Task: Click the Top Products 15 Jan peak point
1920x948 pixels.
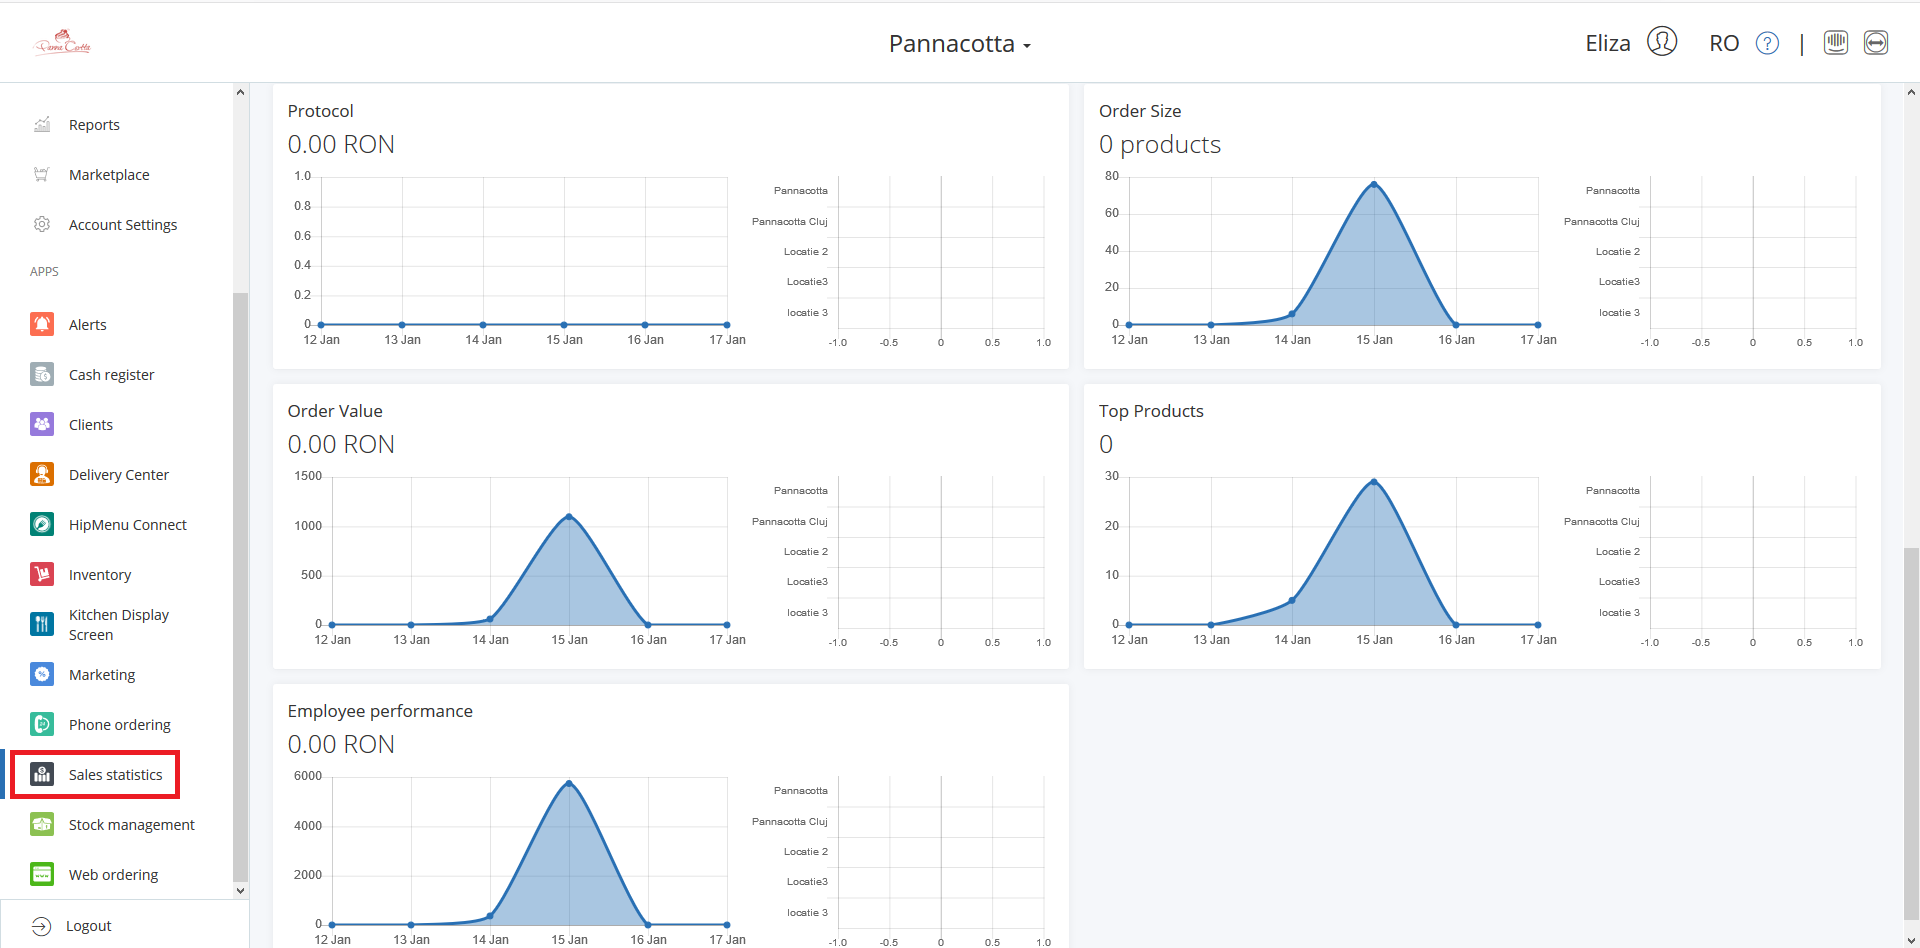Action: coord(1374,482)
